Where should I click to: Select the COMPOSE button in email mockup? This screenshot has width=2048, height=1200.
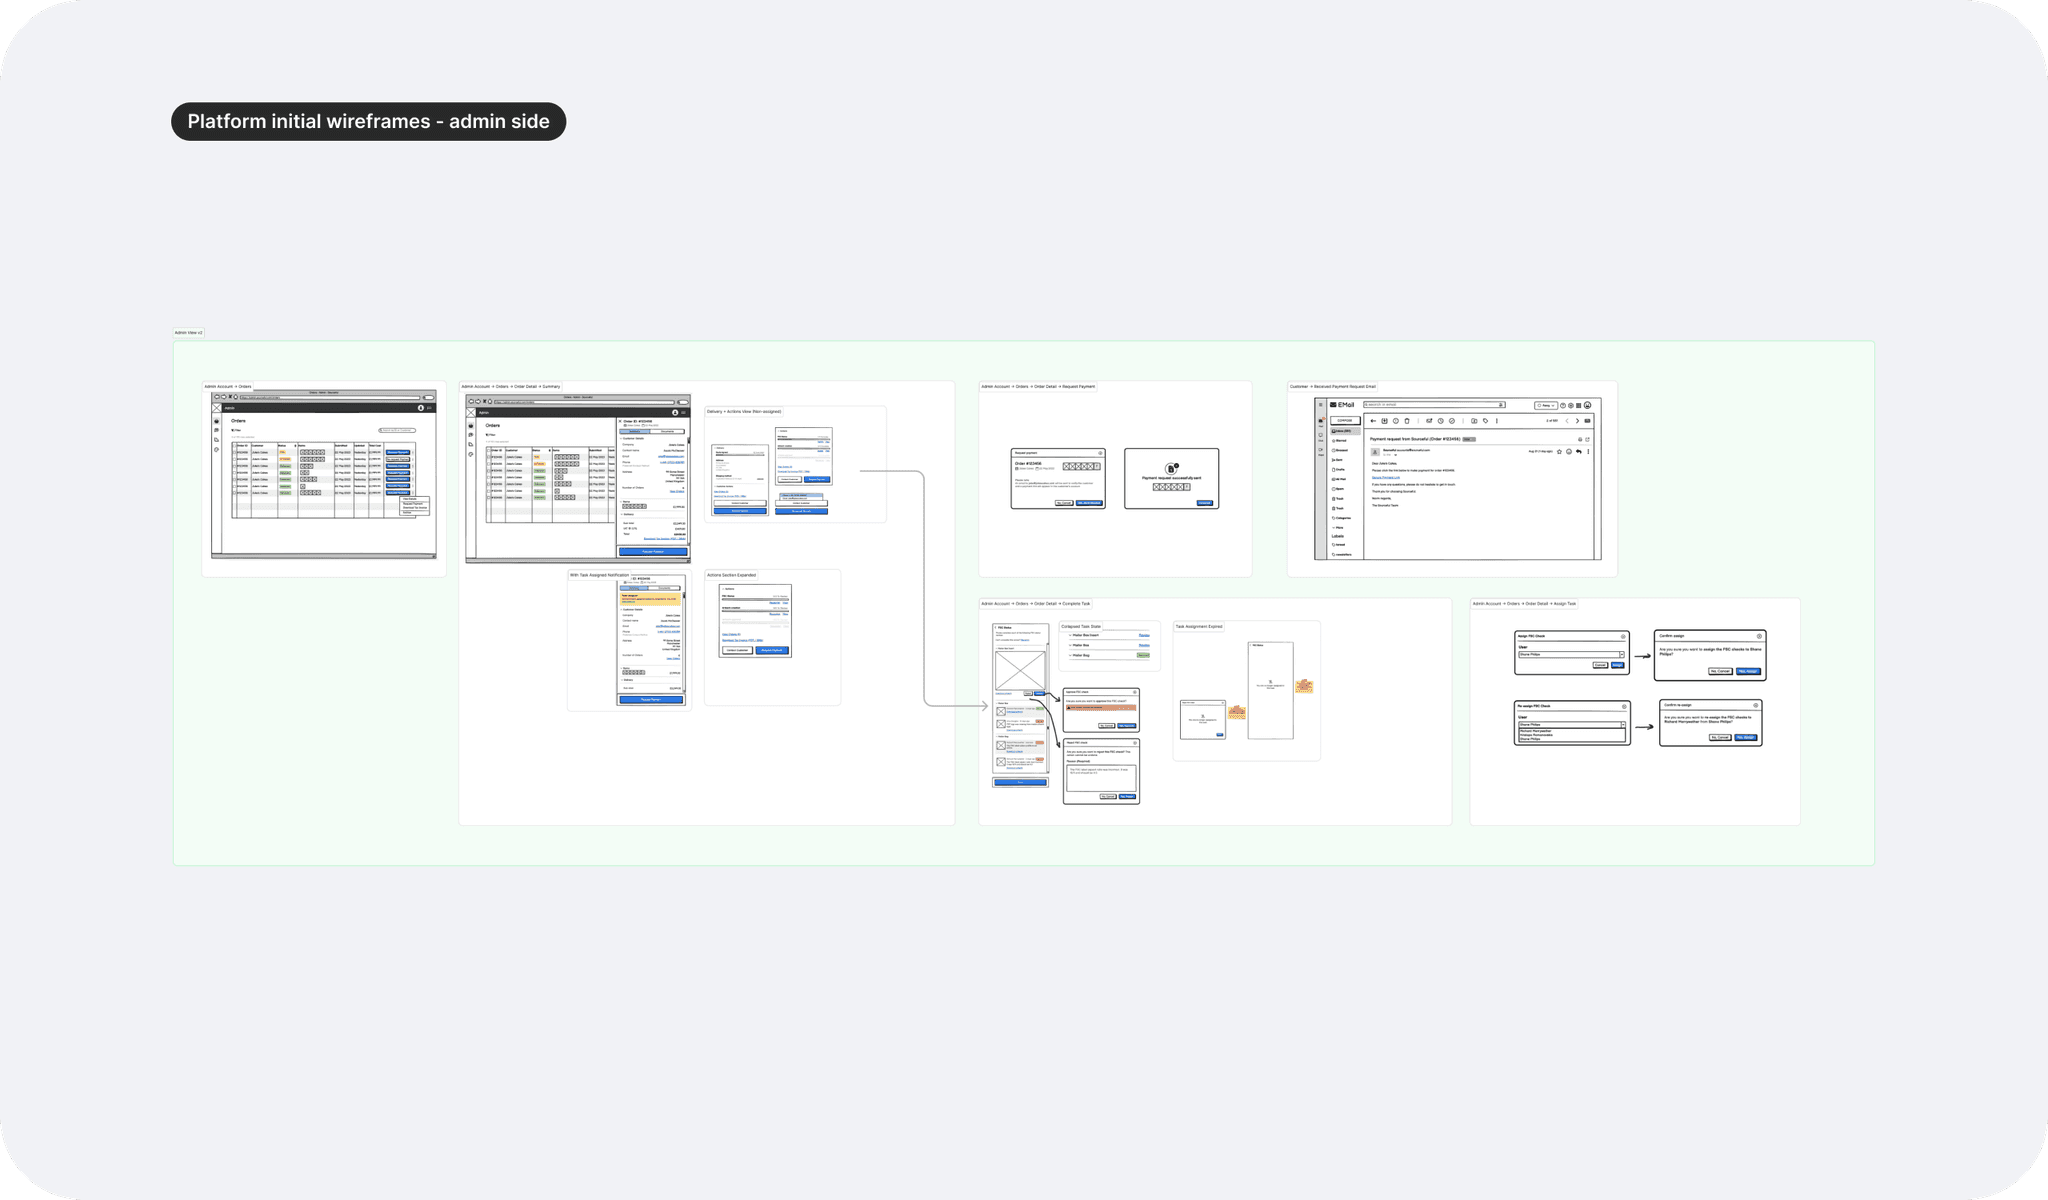point(1345,420)
